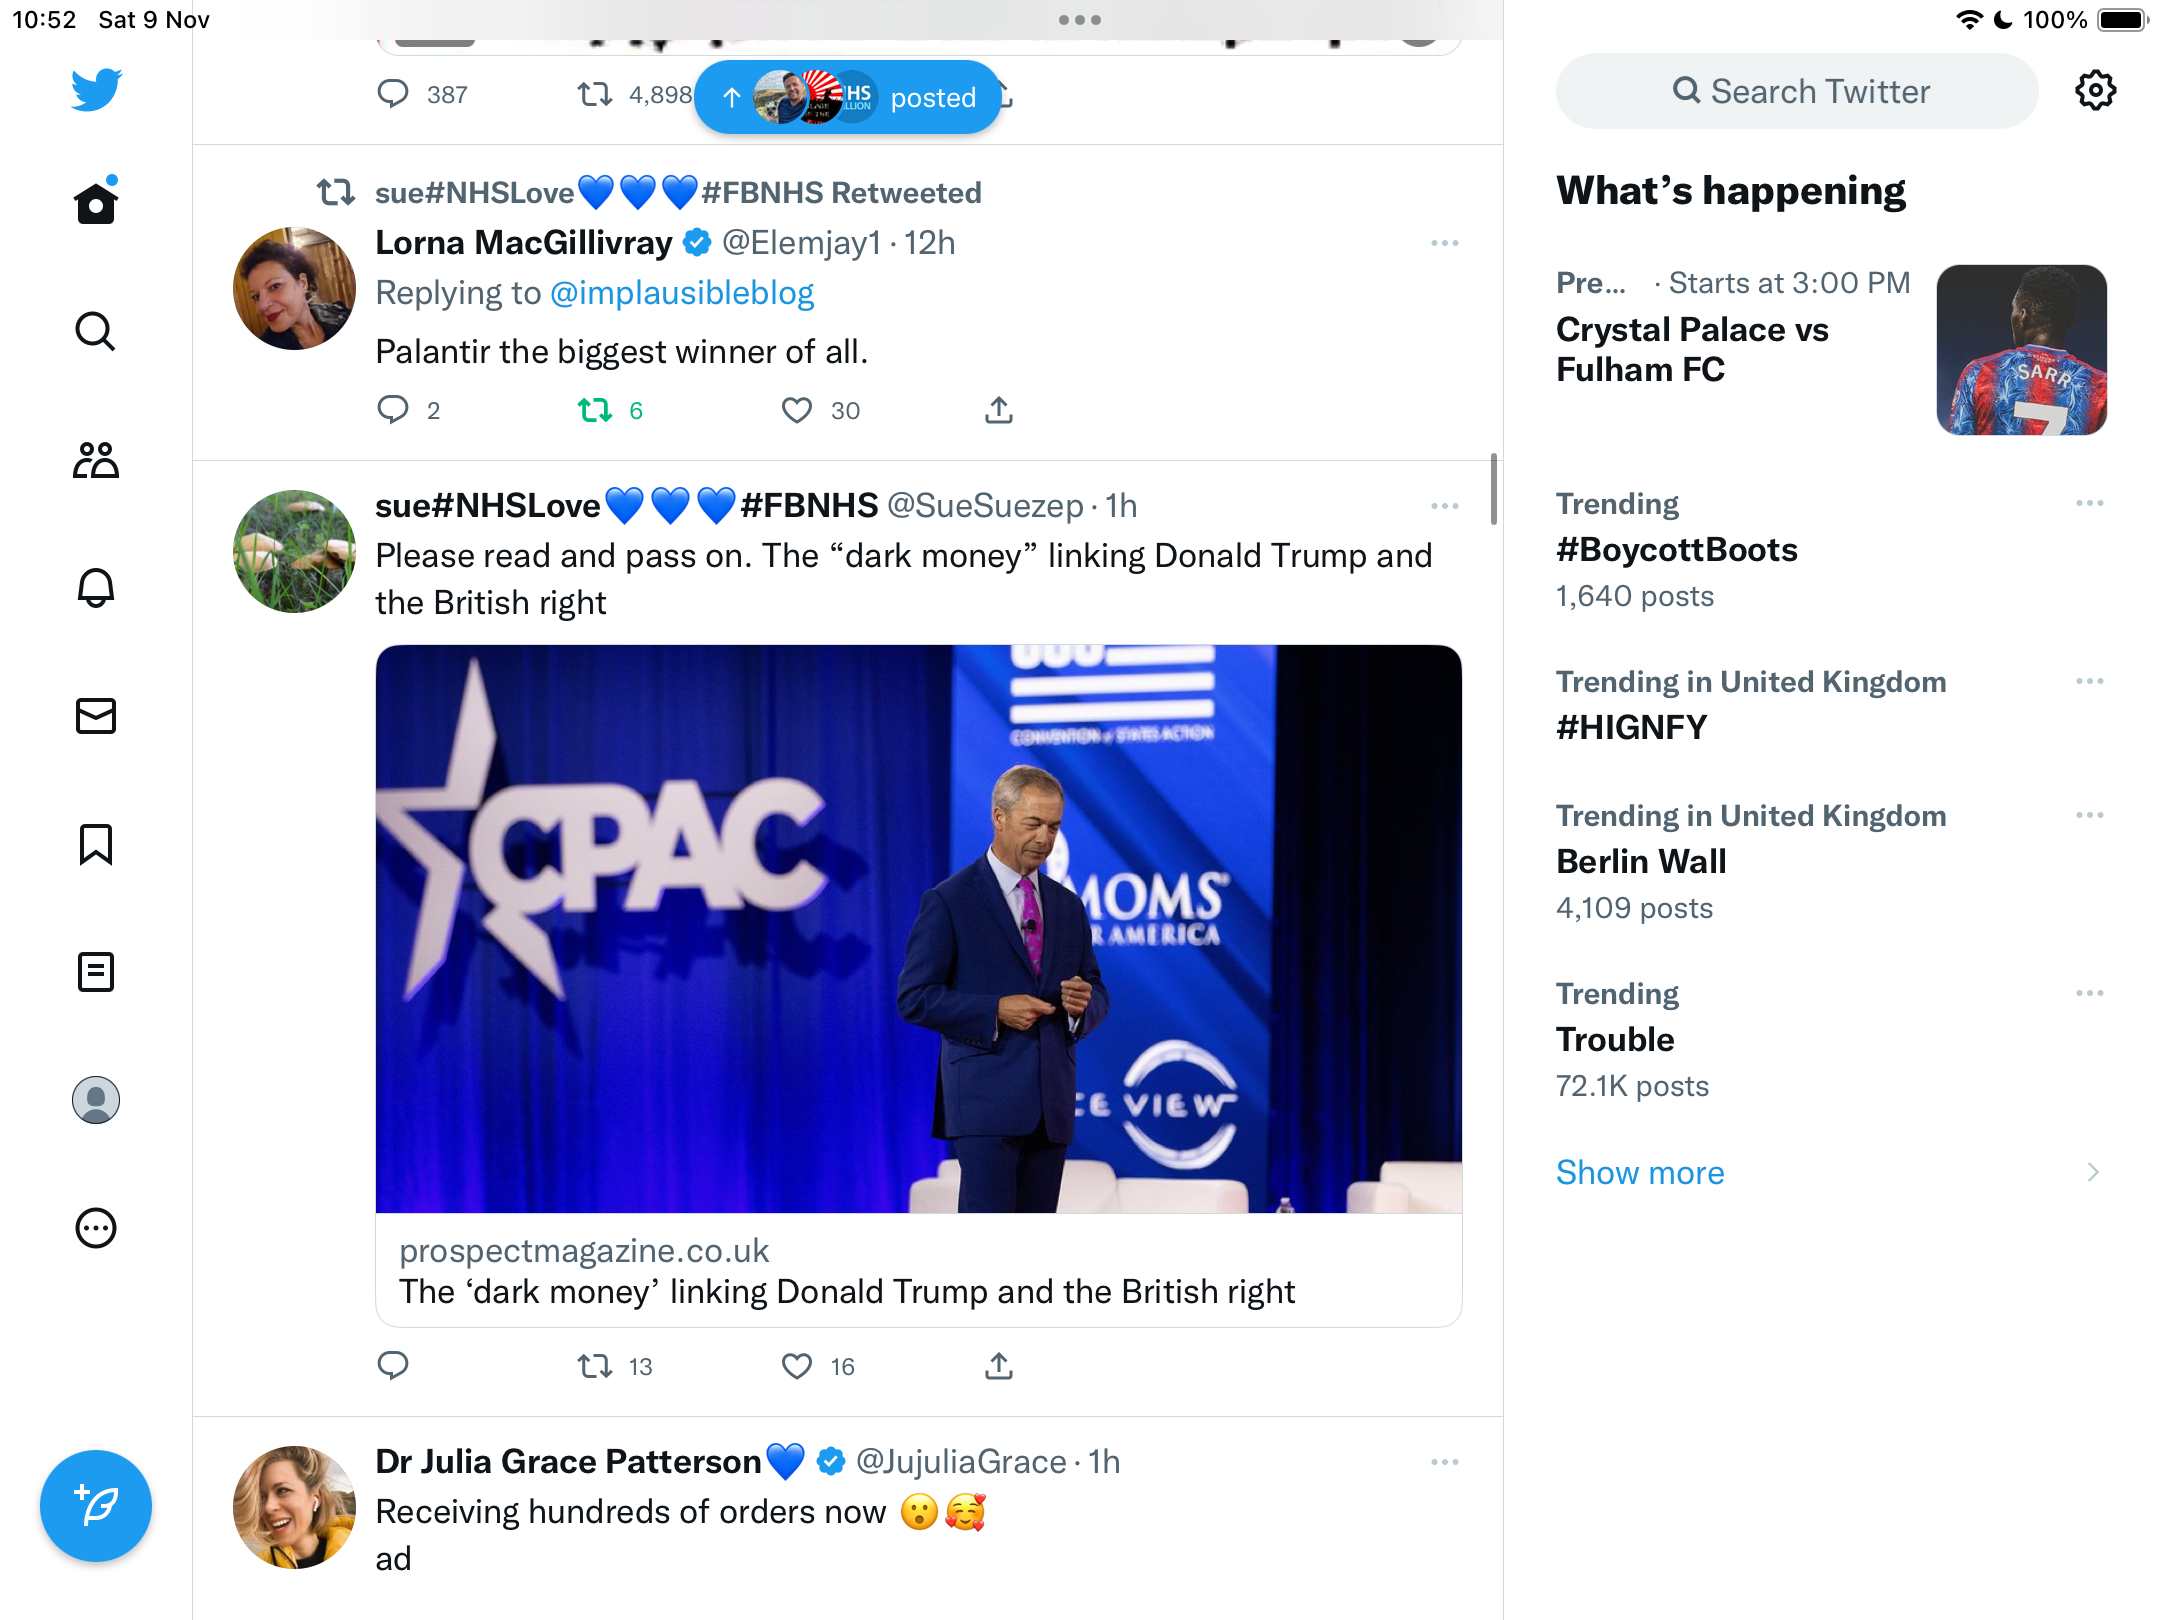Viewport: 2160px width, 1620px height.
Task: Click the Search Twitter field
Action: click(1797, 91)
